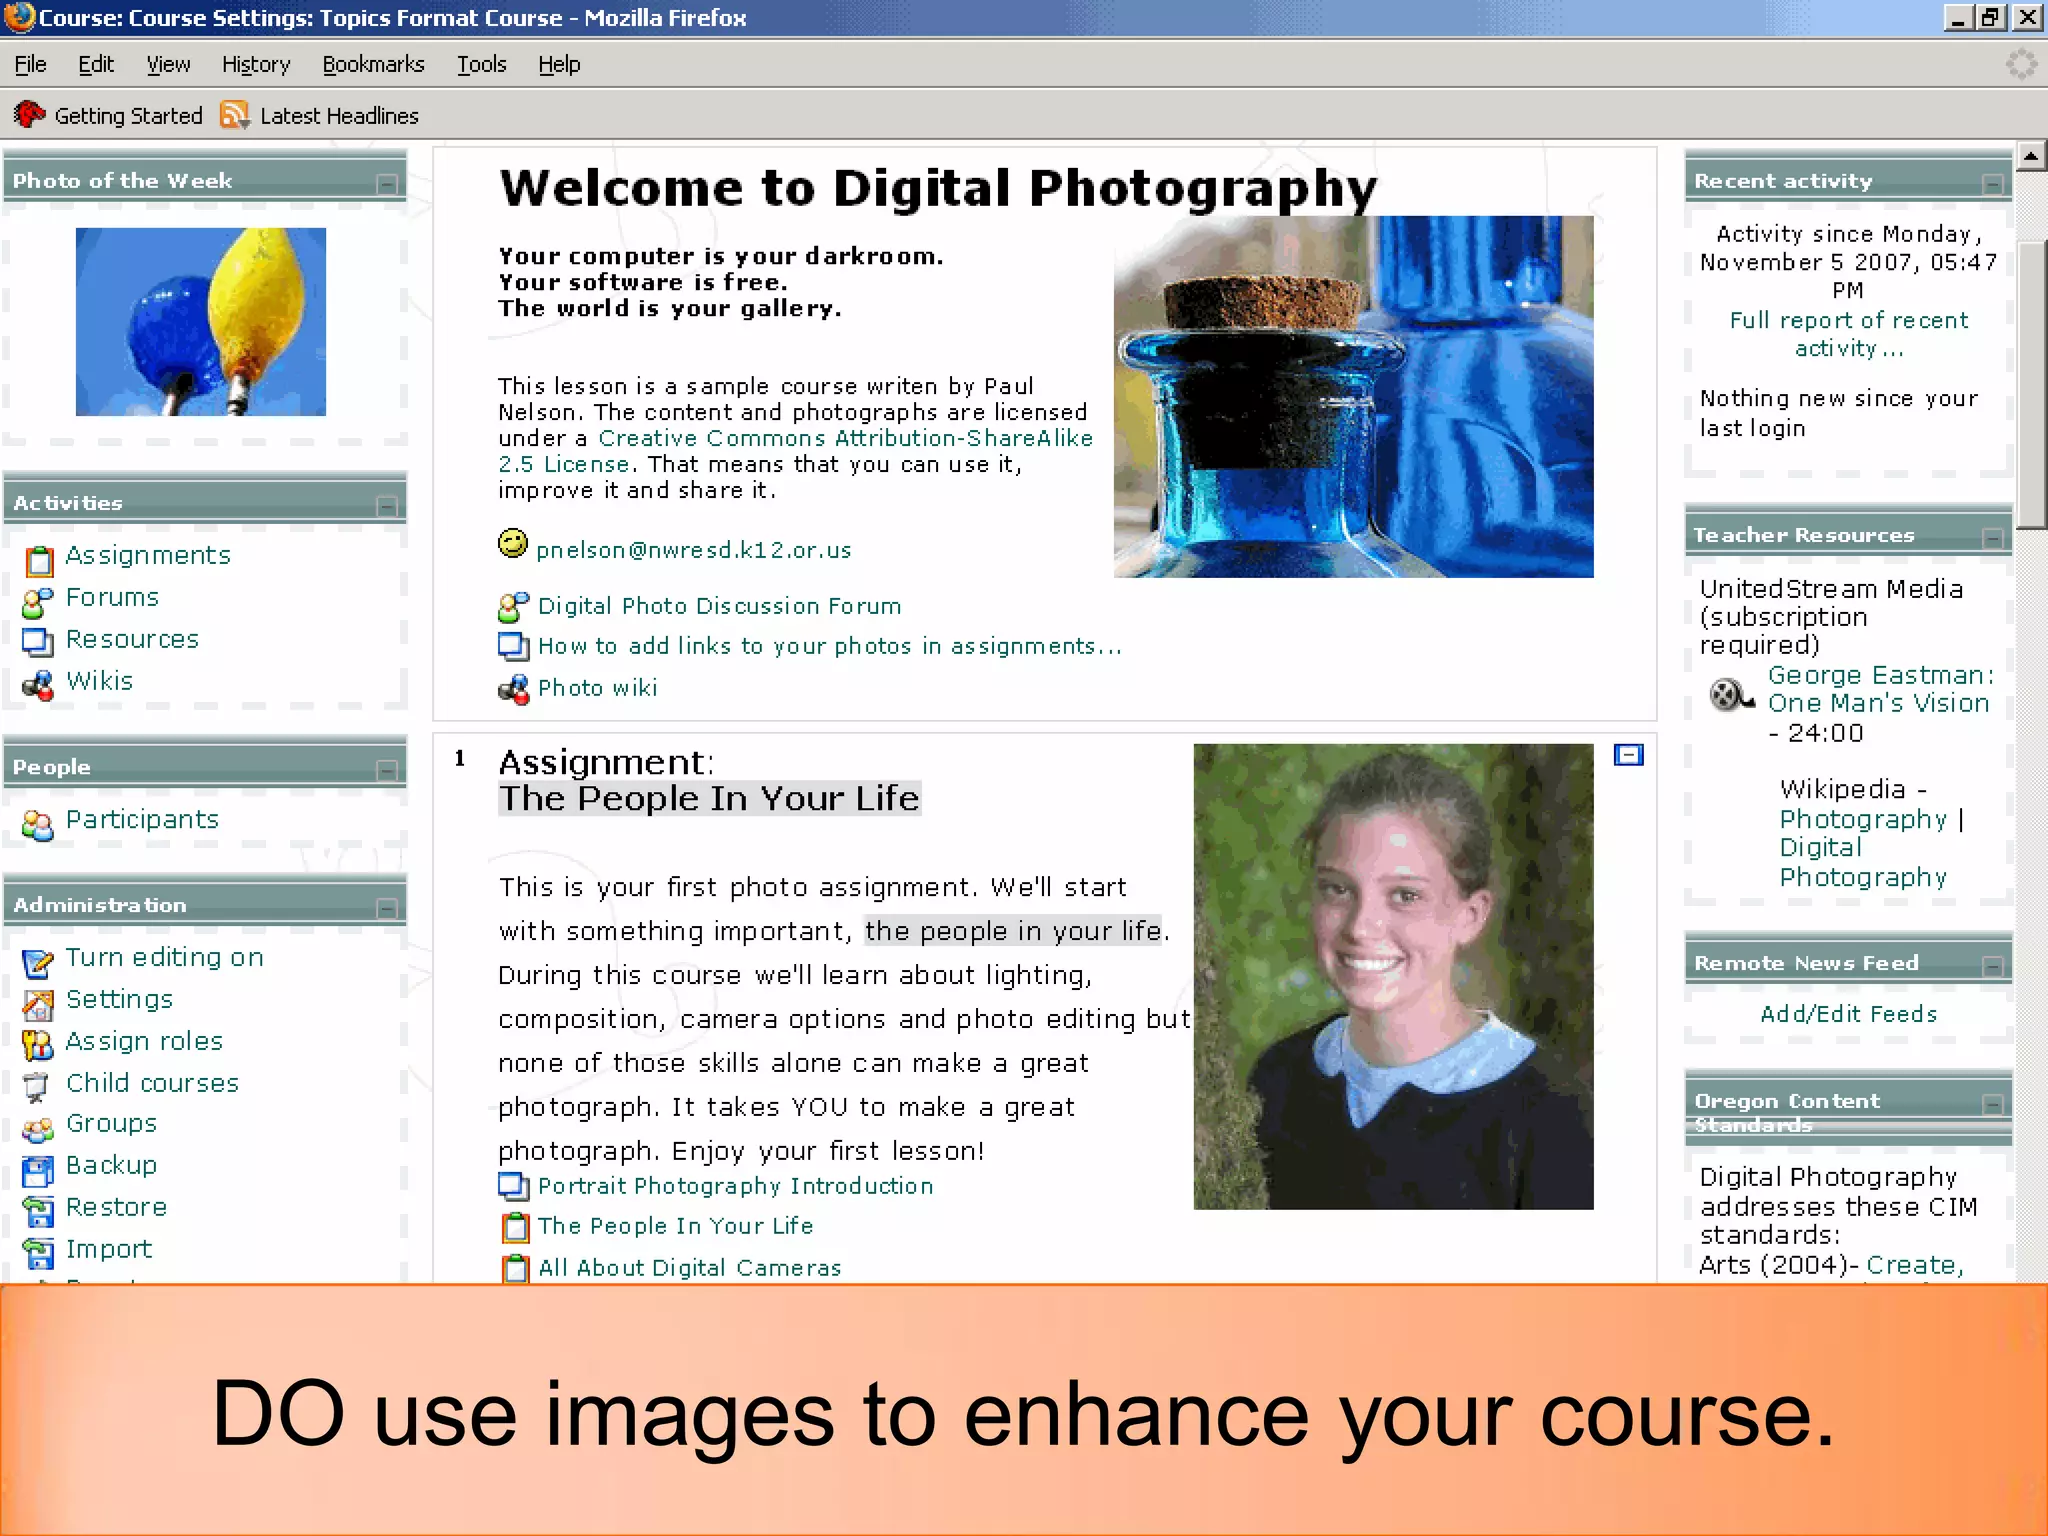Click the Resources page icon

click(x=38, y=642)
